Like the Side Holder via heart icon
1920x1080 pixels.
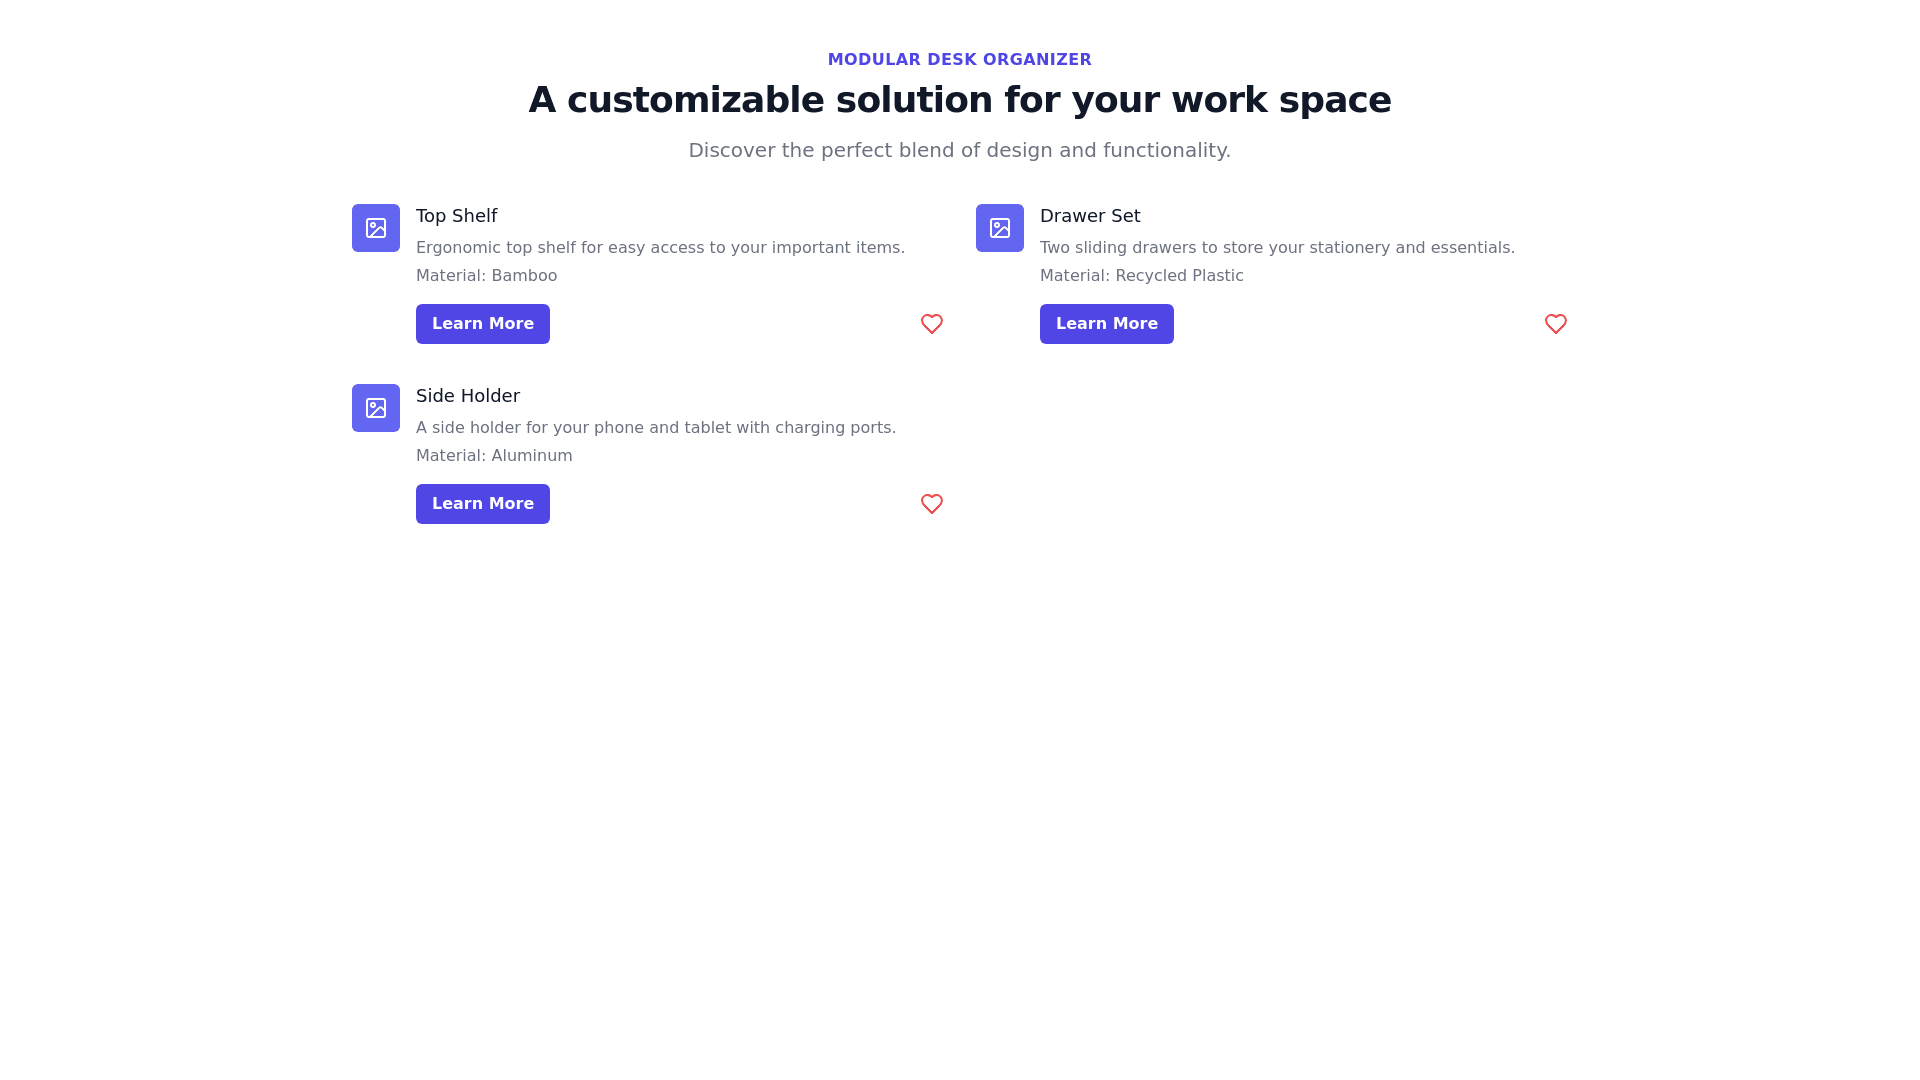click(931, 504)
